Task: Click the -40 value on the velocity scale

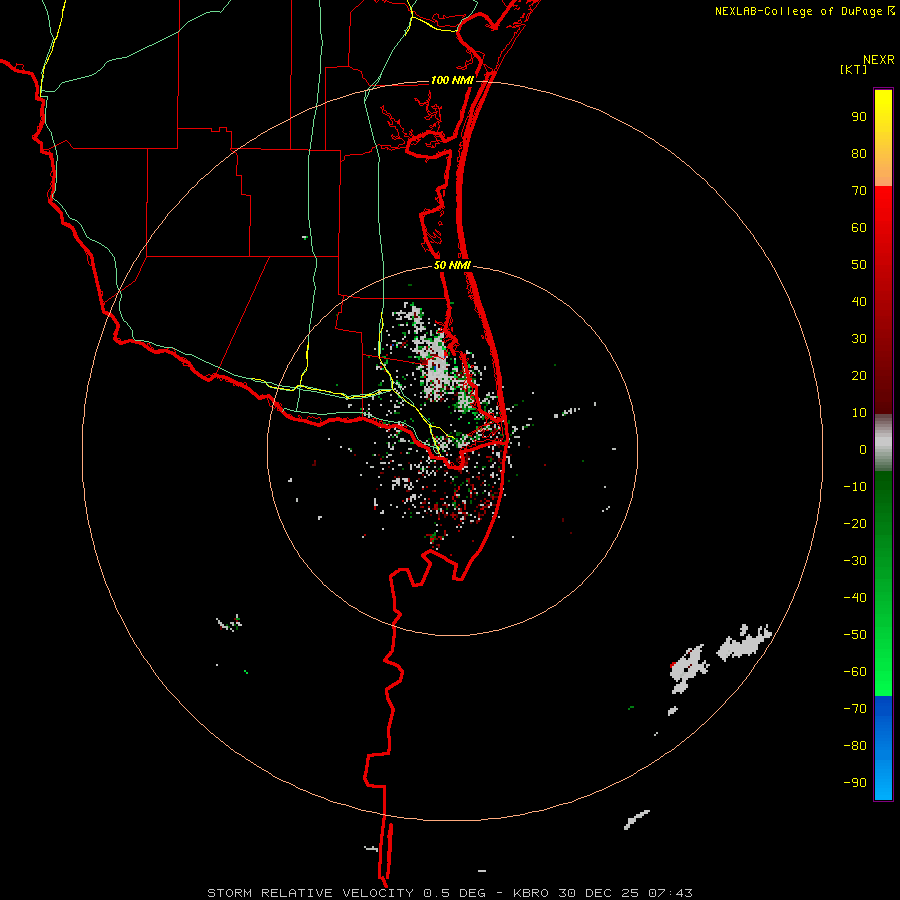Action: click(855, 598)
